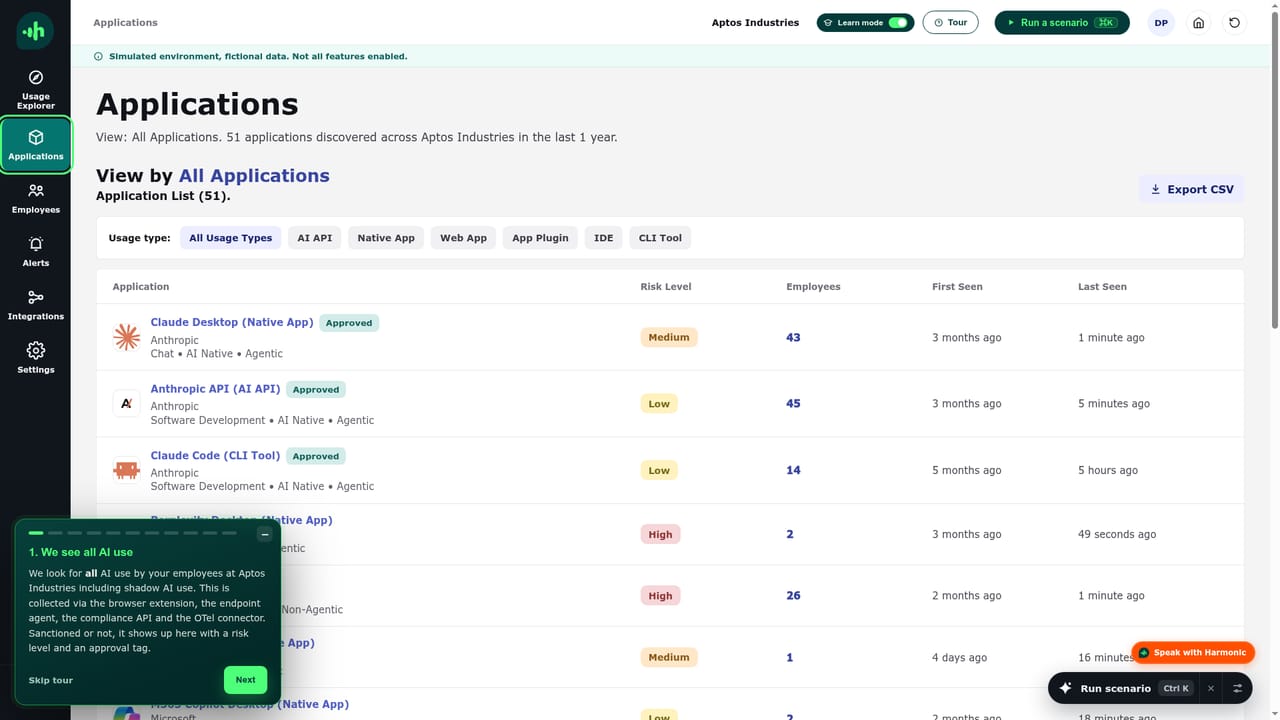Click the Last Seen column header

[x=1102, y=287]
